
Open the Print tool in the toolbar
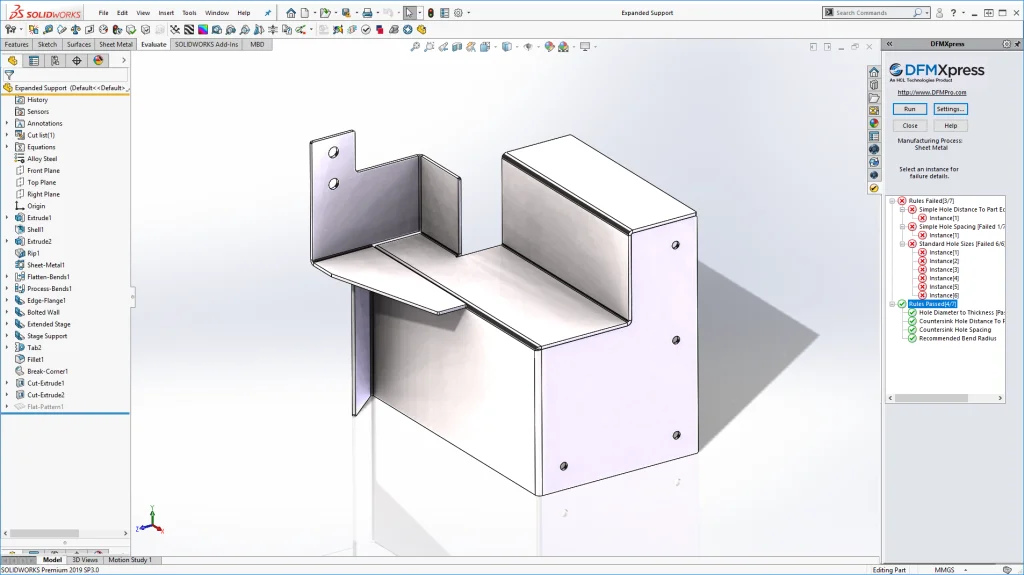(x=367, y=13)
